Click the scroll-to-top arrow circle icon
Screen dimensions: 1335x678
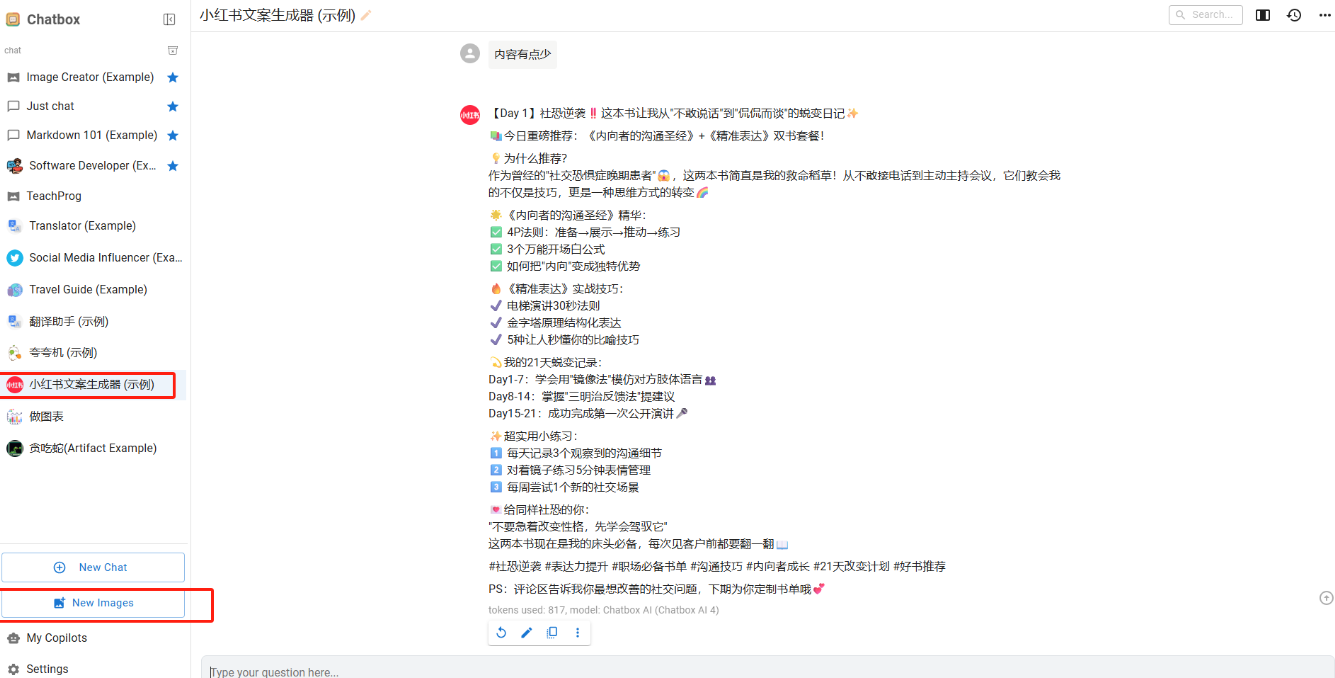coord(1326,598)
